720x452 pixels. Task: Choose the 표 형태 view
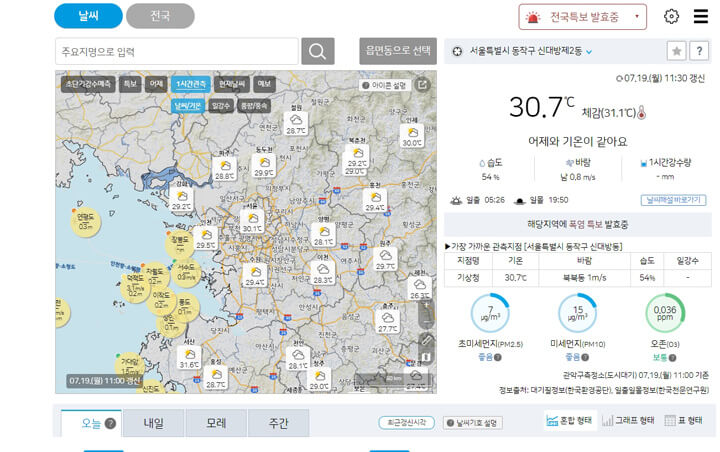click(684, 421)
